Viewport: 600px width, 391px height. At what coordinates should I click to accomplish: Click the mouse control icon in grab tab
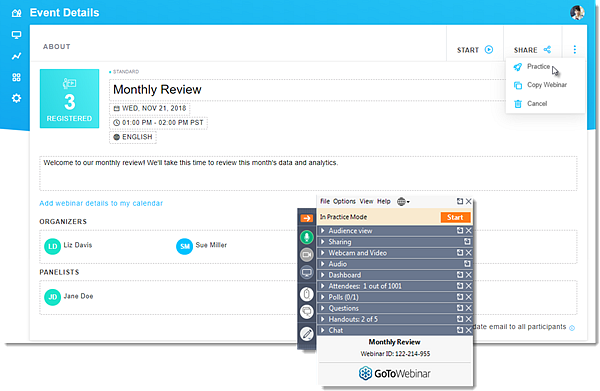click(x=307, y=294)
